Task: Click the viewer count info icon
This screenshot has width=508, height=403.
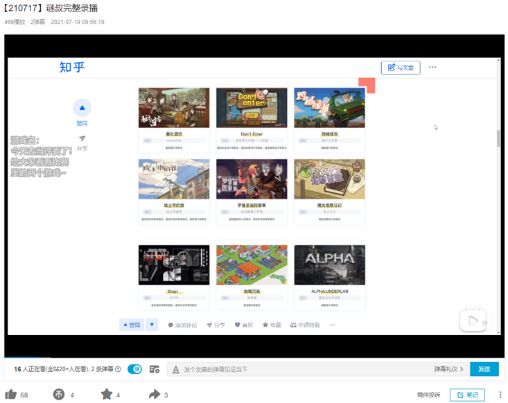Action: [x=118, y=369]
